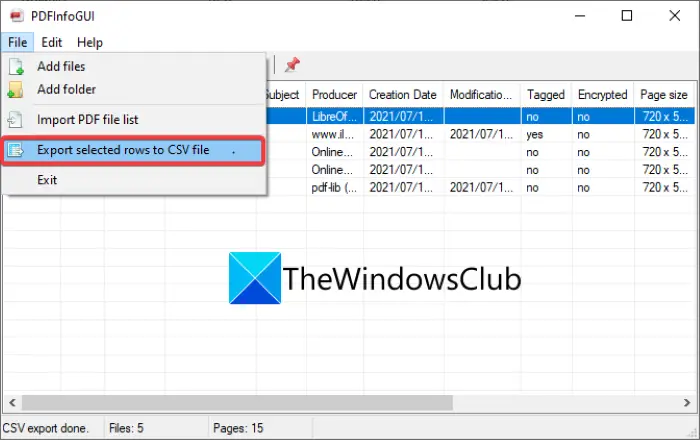Open the Edit menu
The width and height of the screenshot is (700, 440).
52,42
